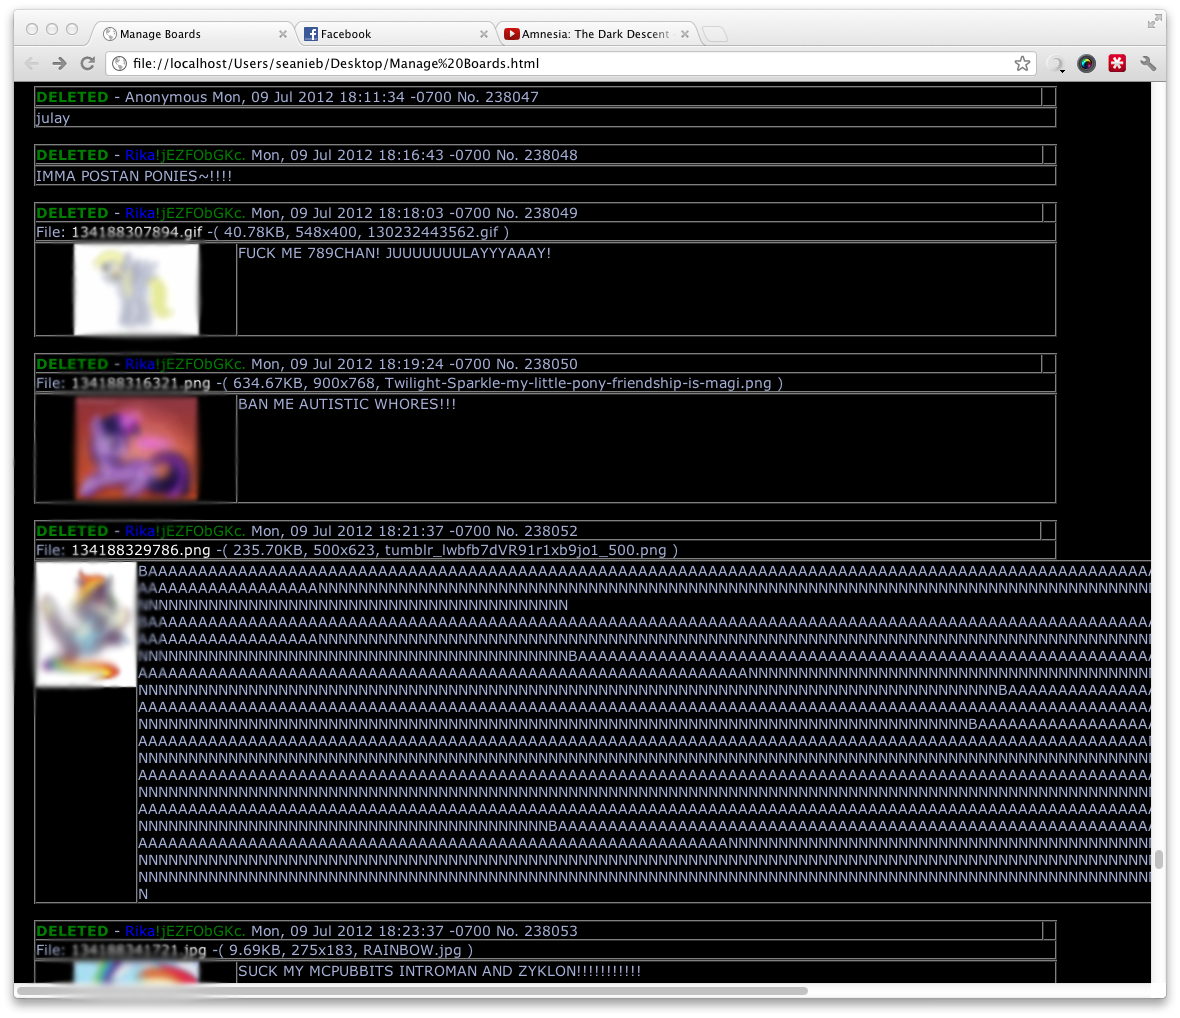Click the page info icon in the address bar
This screenshot has height=1018, width=1180.
tap(119, 64)
